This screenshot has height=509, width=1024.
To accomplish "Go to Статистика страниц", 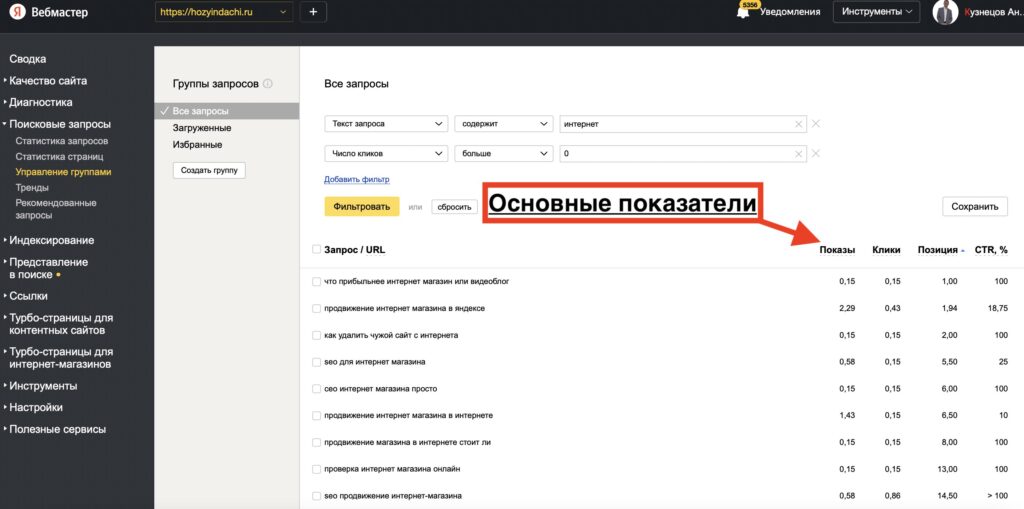I will coord(59,157).
